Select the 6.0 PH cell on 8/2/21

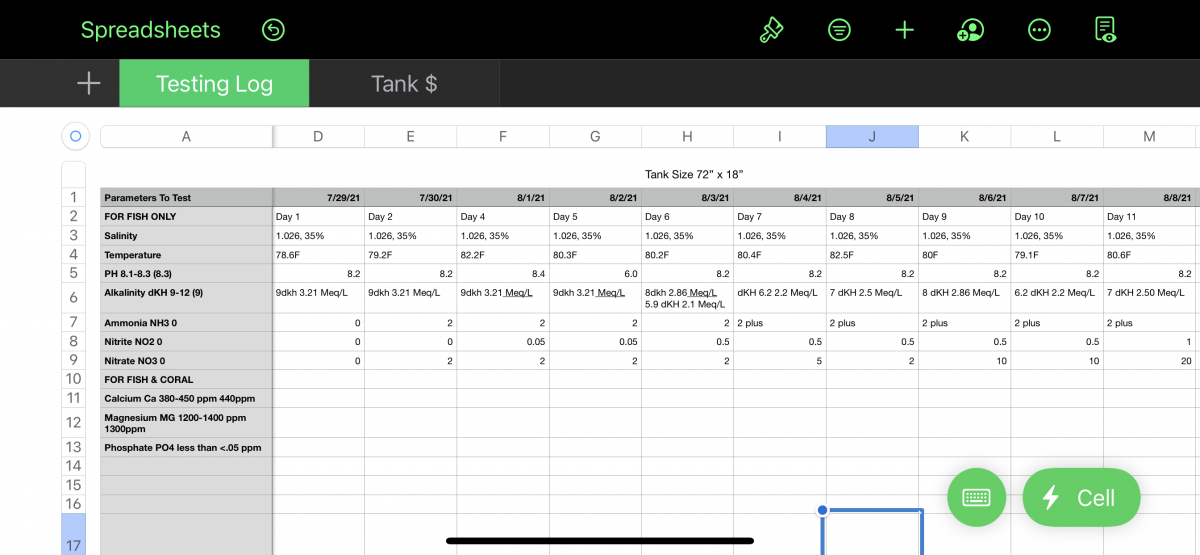tap(595, 273)
